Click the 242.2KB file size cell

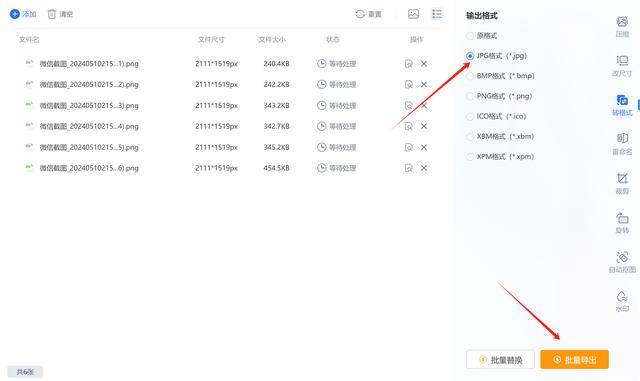(276, 85)
